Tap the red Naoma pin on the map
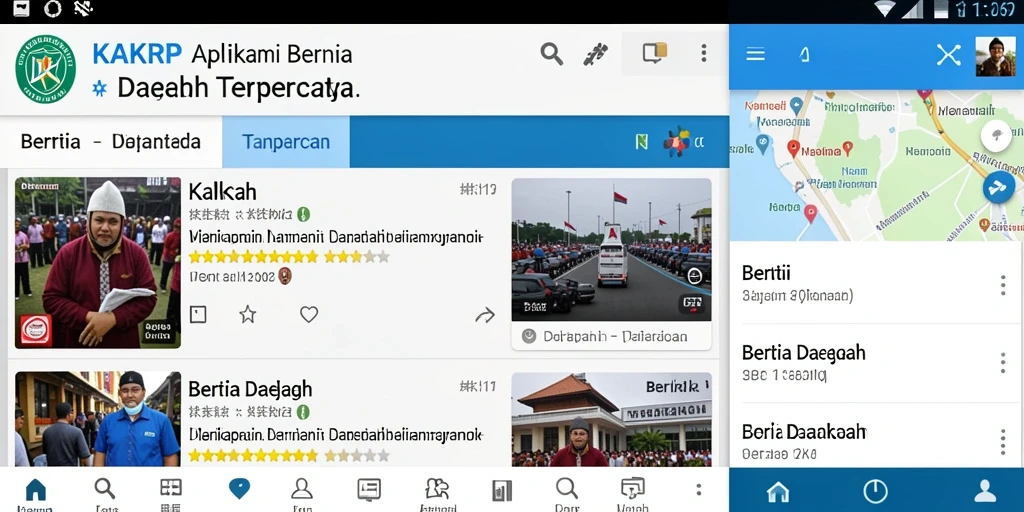 point(793,149)
